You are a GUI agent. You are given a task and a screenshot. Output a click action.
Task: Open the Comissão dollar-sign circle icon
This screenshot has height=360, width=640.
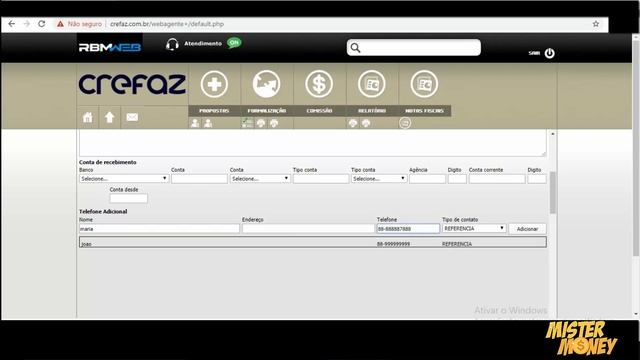(319, 84)
